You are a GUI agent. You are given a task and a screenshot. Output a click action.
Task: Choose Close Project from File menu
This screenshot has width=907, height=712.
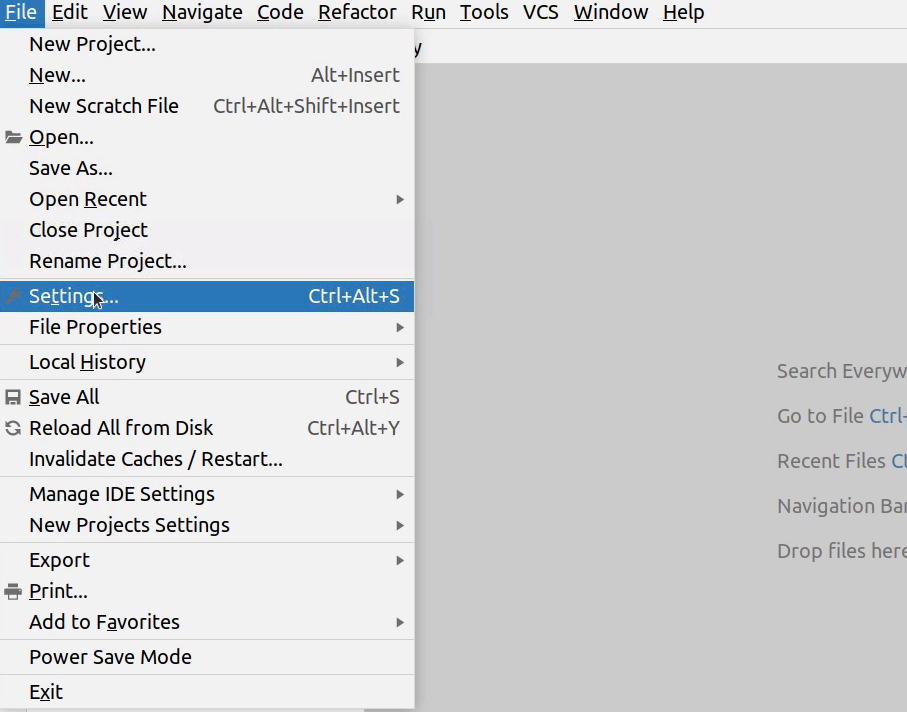88,230
